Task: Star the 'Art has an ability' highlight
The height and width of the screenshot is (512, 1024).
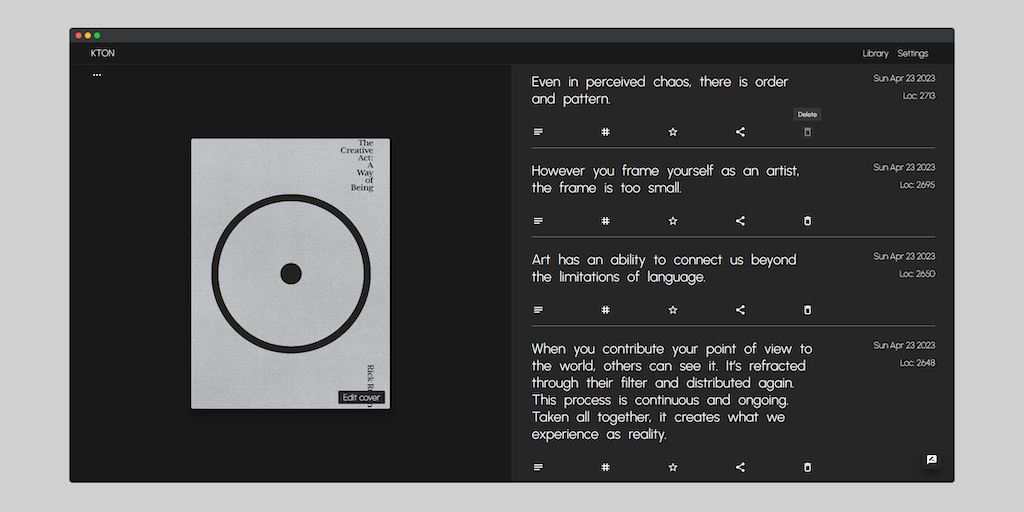Action: [x=673, y=310]
